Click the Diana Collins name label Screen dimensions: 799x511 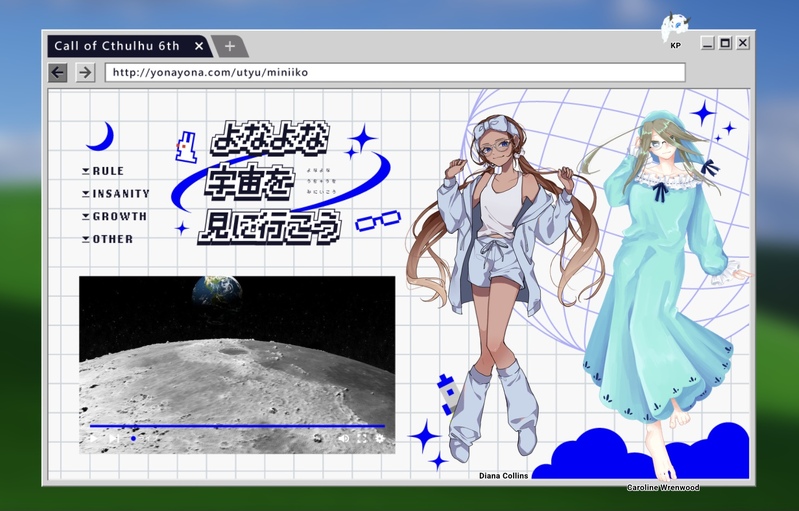[x=503, y=476]
